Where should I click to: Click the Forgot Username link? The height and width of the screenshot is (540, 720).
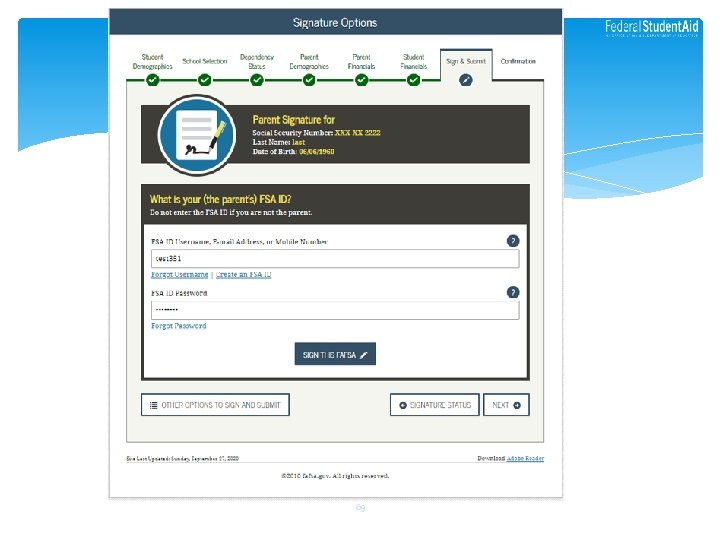point(180,275)
